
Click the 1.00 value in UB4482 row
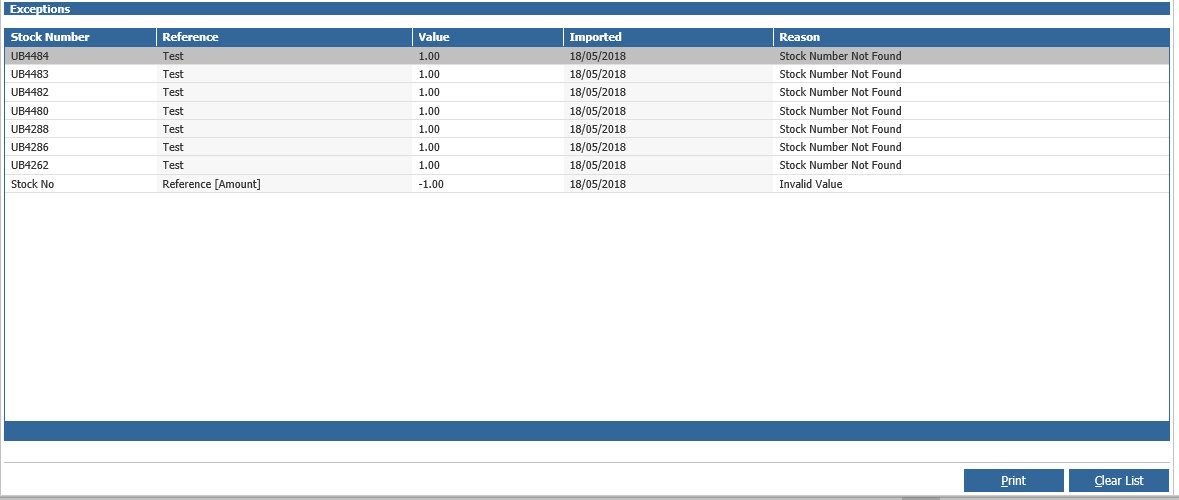coord(429,92)
